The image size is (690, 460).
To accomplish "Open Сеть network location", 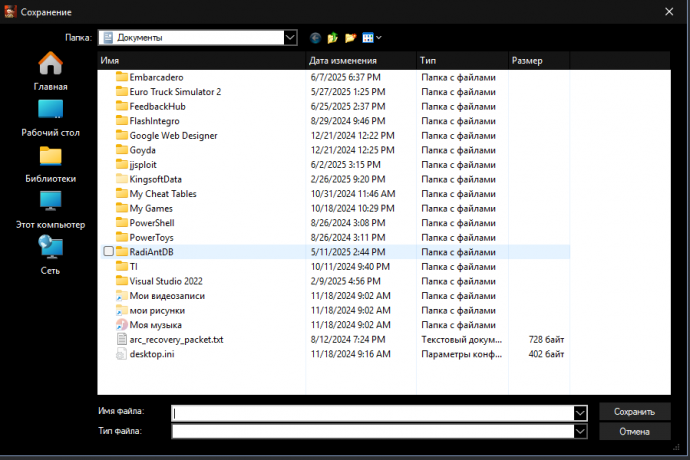I will point(50,255).
